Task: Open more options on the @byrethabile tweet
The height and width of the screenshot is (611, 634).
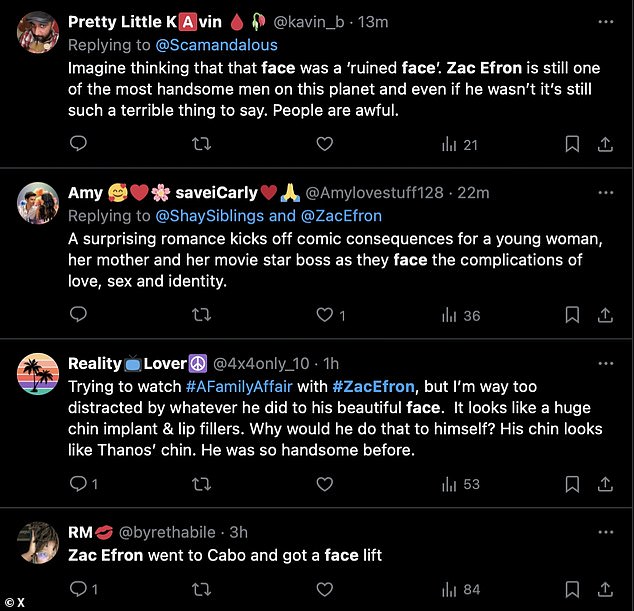Action: (x=605, y=532)
